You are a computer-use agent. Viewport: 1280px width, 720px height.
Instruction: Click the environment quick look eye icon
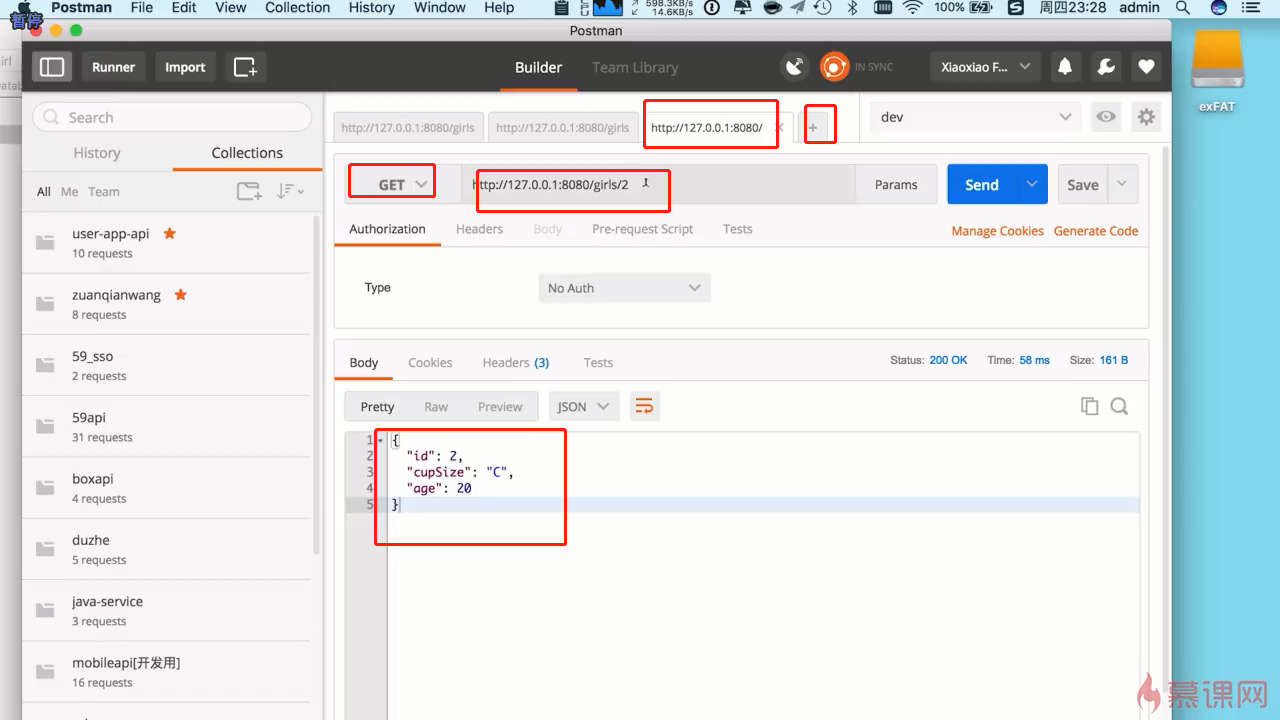click(x=1106, y=117)
